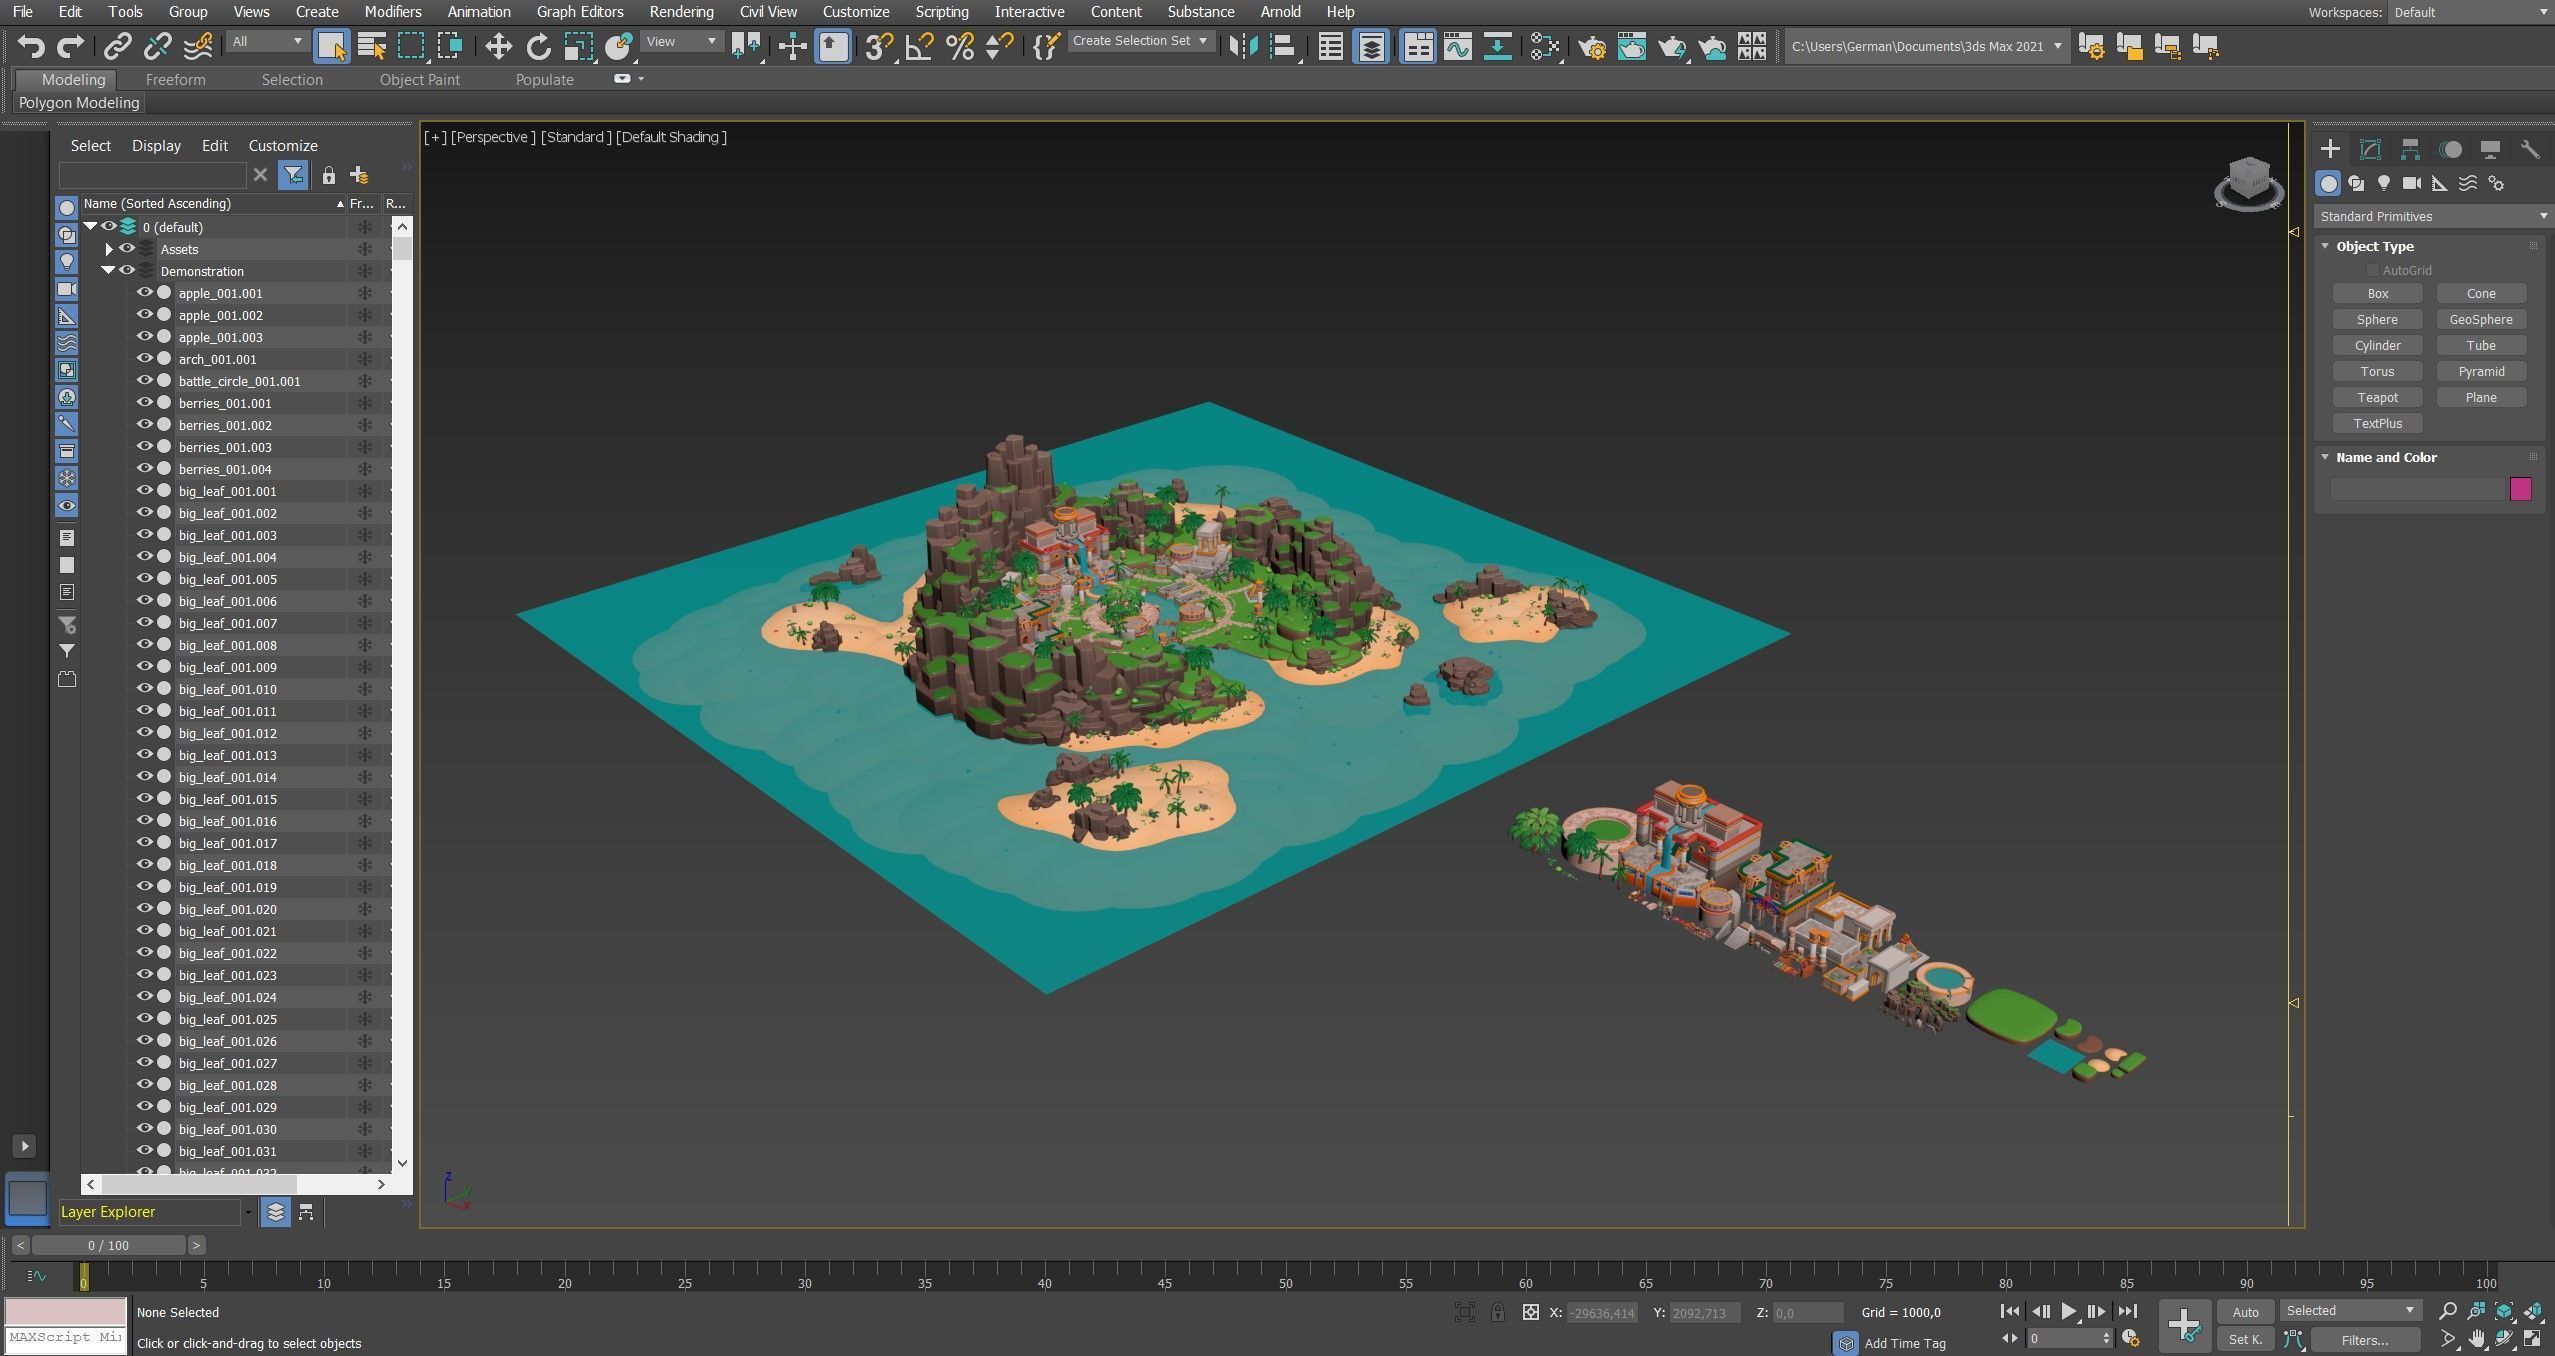Open the object color swatch
The height and width of the screenshot is (1356, 2555).
click(2520, 489)
